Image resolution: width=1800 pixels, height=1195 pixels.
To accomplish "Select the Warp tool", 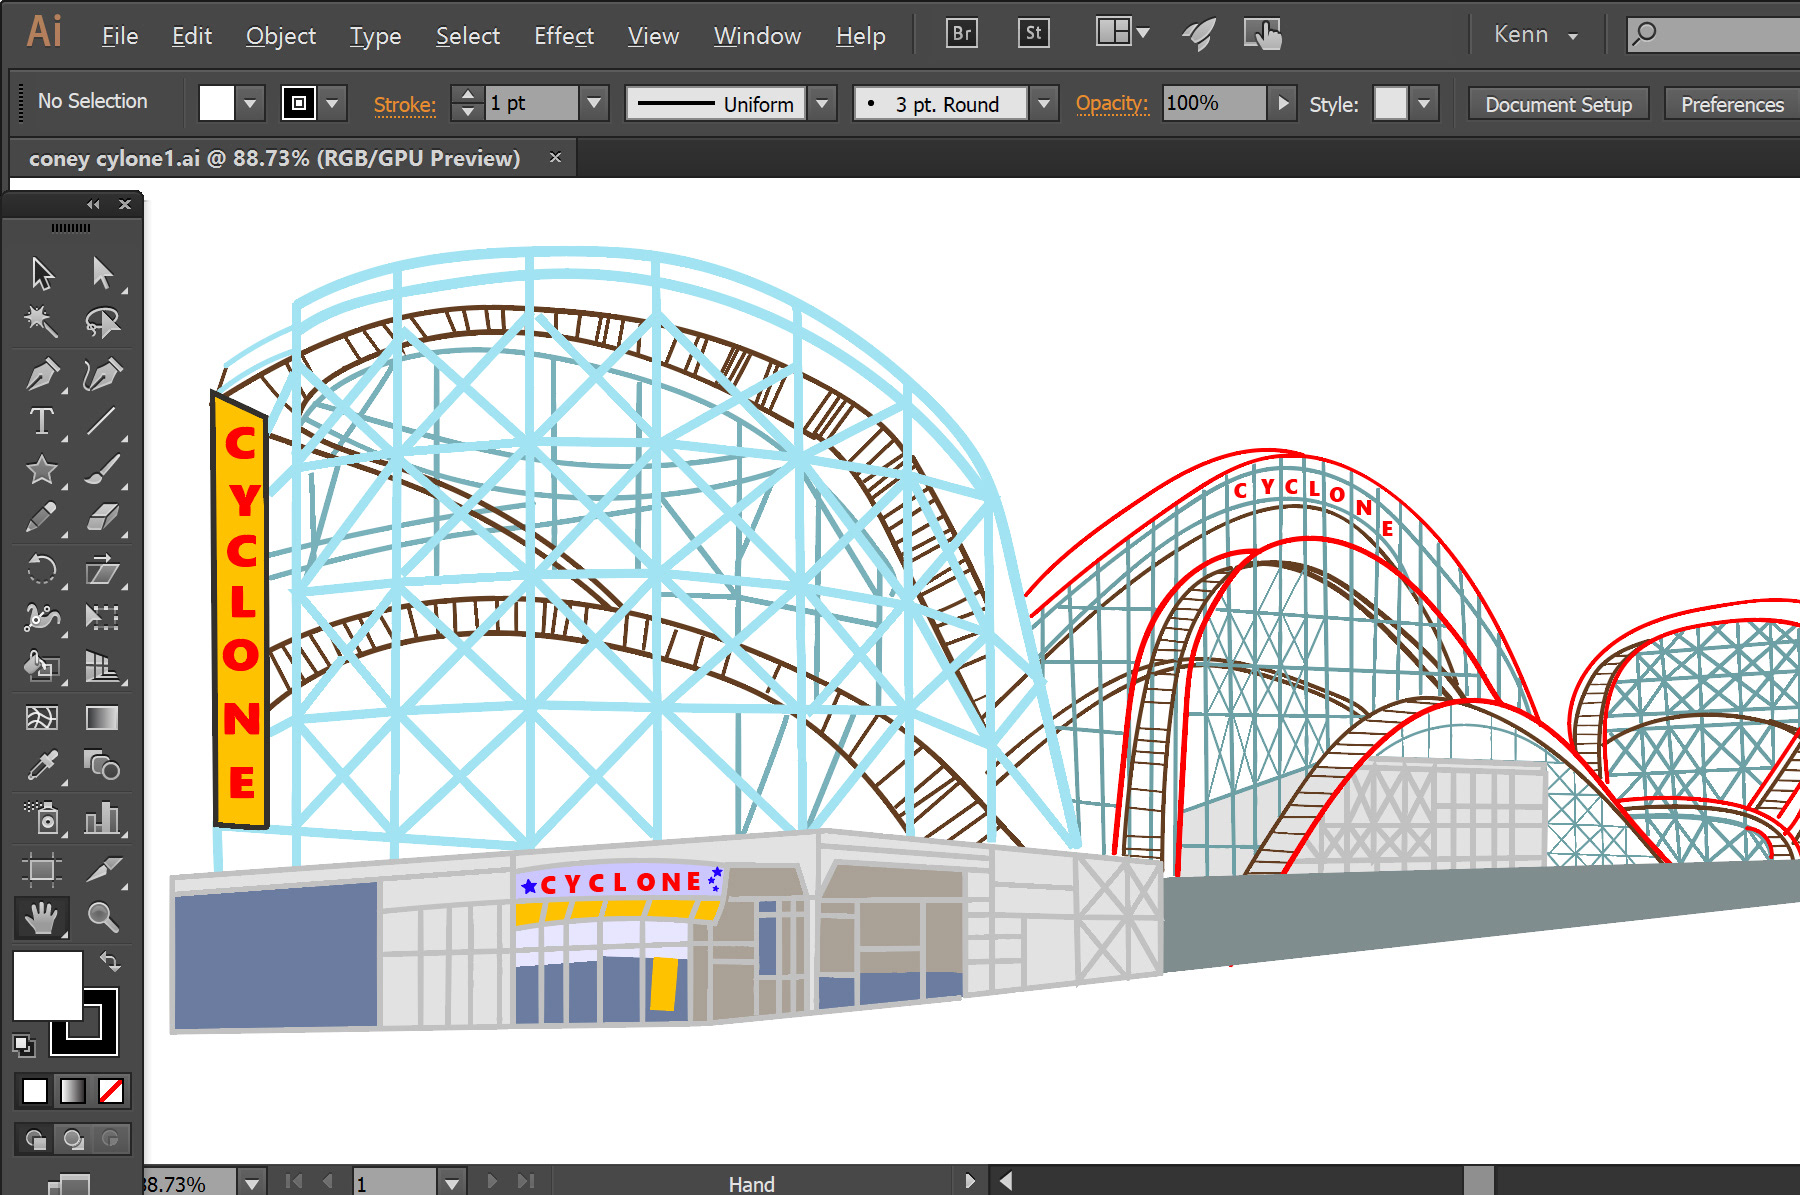I will [x=42, y=617].
